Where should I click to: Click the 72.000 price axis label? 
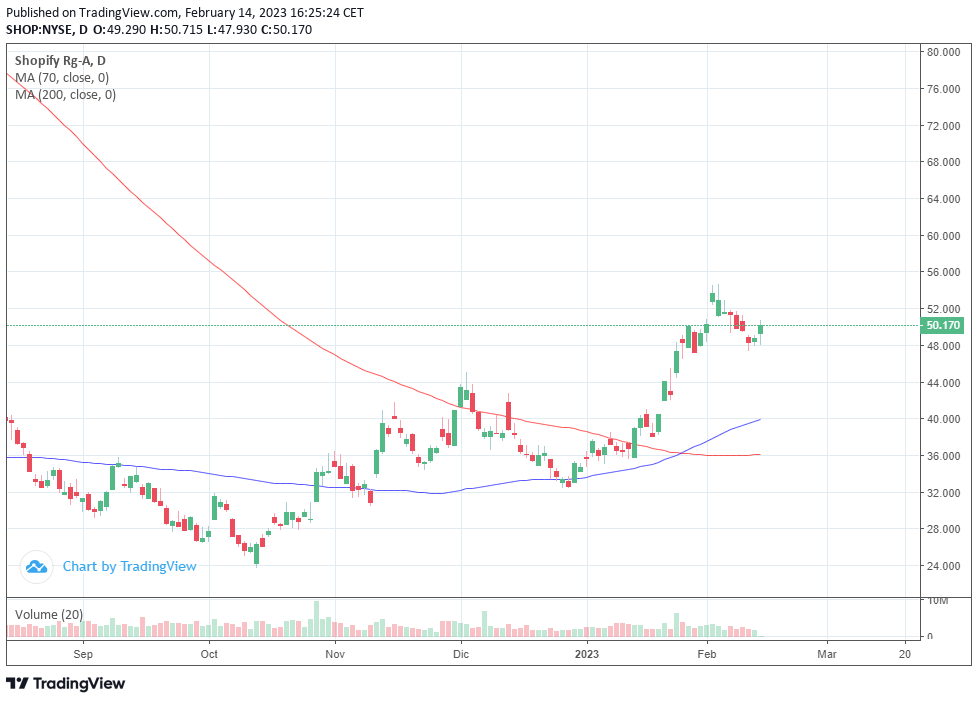[x=943, y=125]
